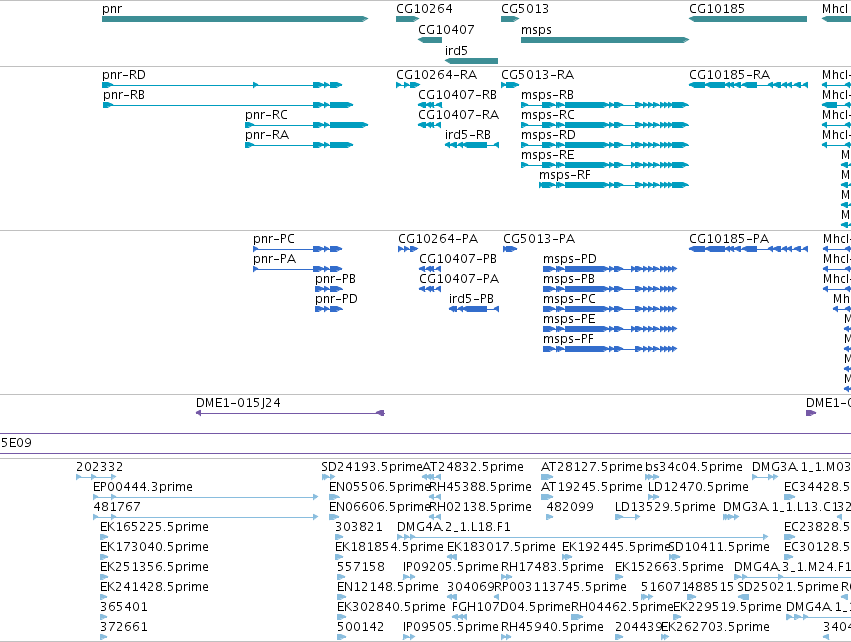
Task: Open protein CG10264-PA
Action: tap(408, 249)
